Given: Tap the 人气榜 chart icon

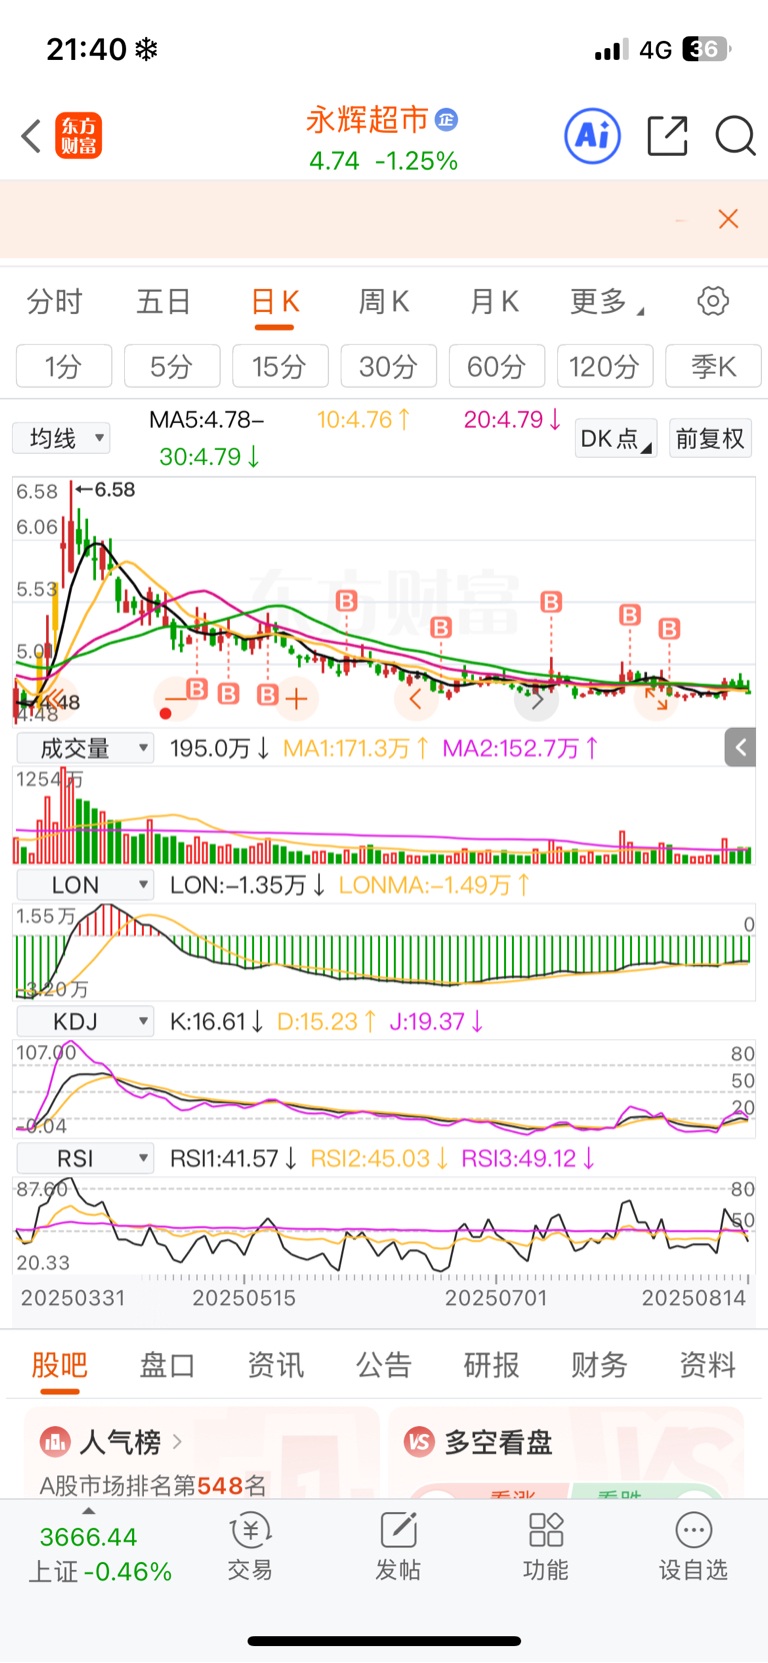Looking at the screenshot, I should coord(55,1442).
